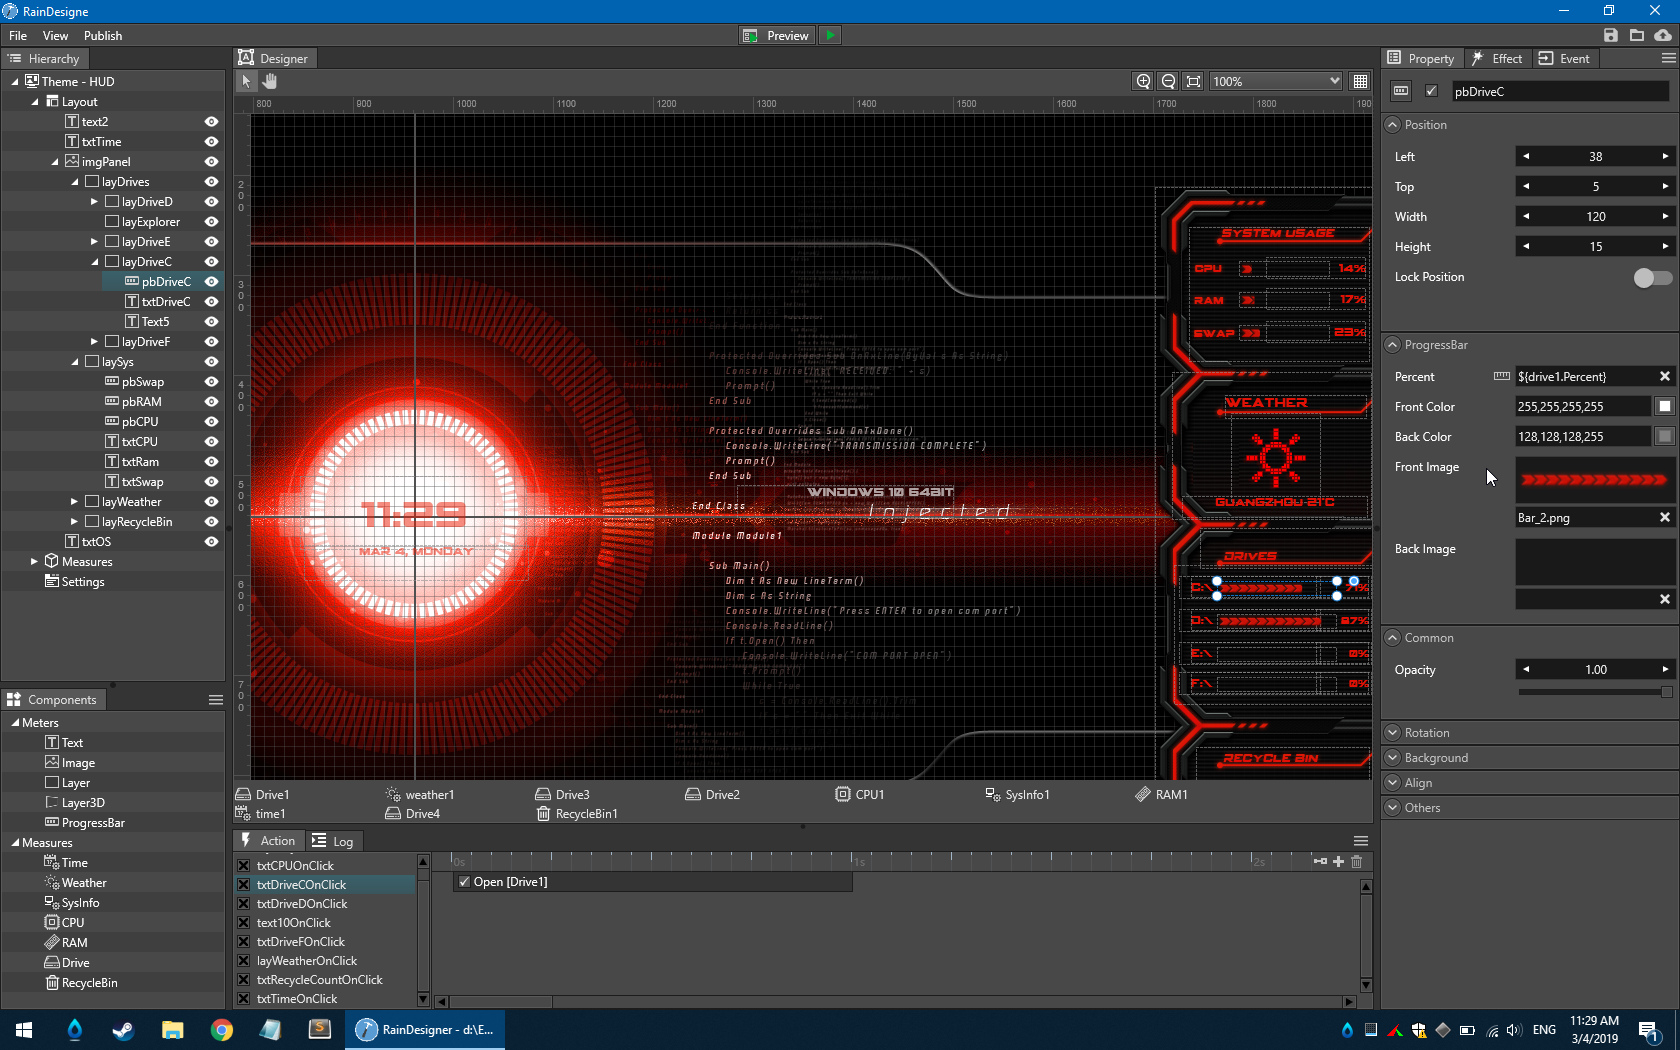Image resolution: width=1680 pixels, height=1050 pixels.
Task: Switch to the Effect tab
Action: 1497,58
